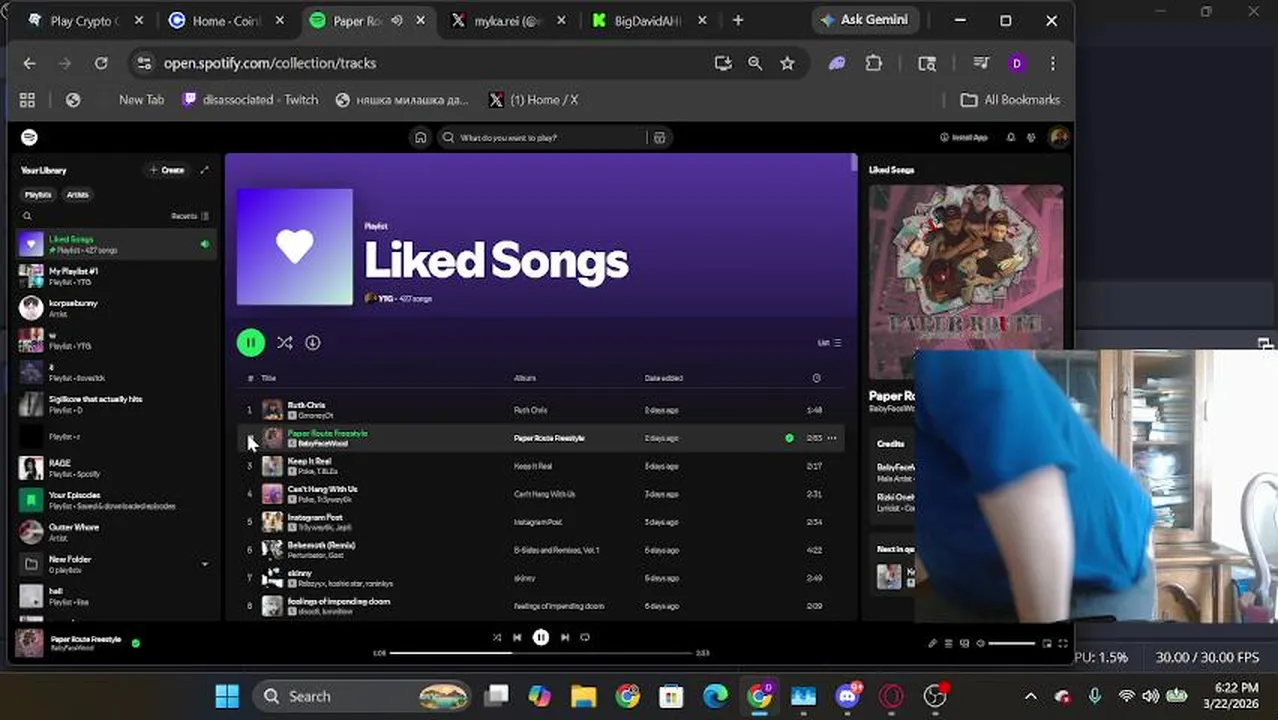
Task: Select 'feelings of impending doom' track
Action: pyautogui.click(x=540, y=606)
